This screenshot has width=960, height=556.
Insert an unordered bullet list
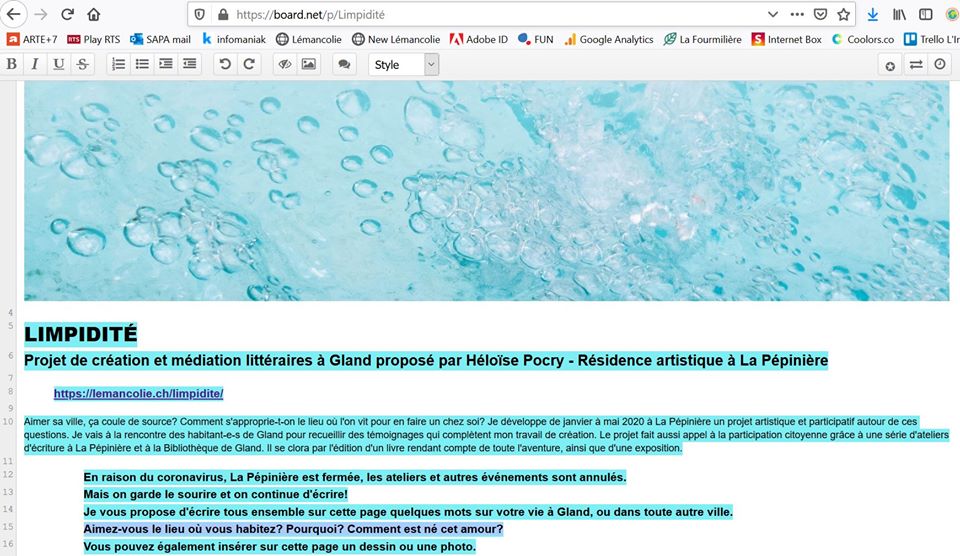(142, 64)
